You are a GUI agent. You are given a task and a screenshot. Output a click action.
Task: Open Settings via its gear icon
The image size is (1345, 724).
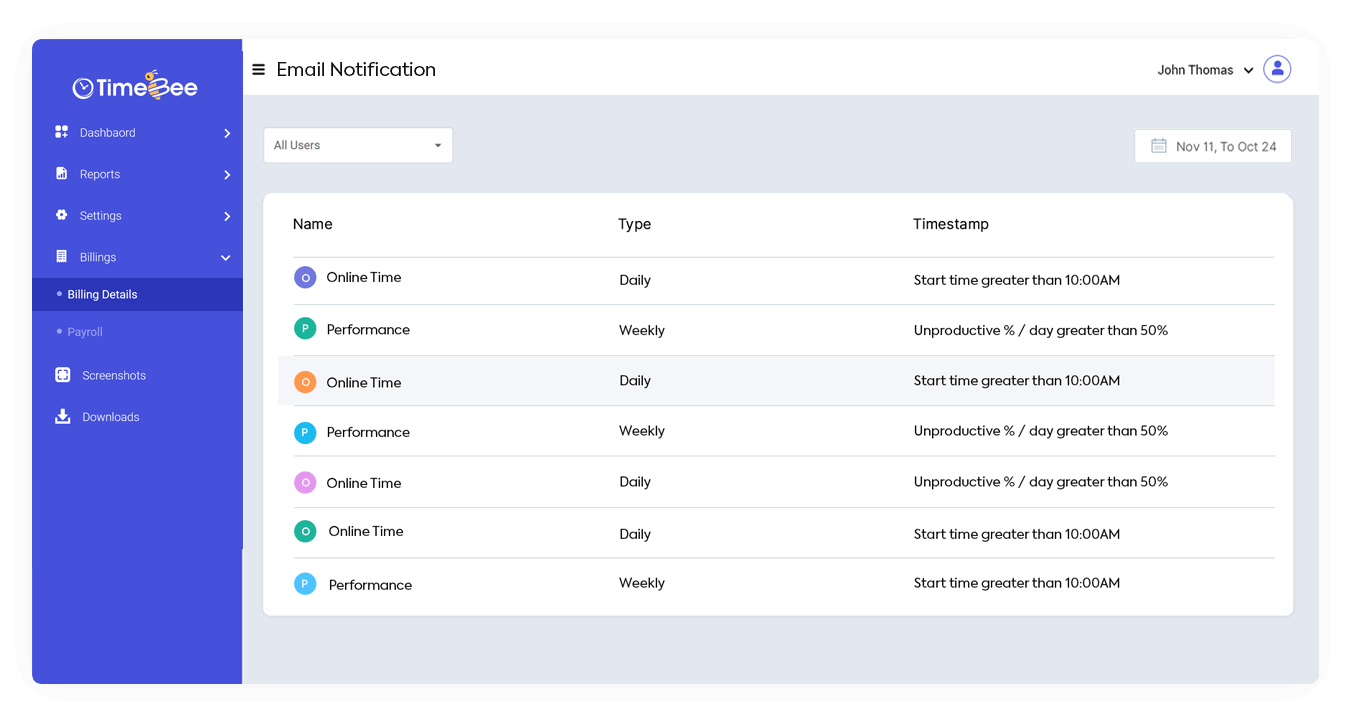tap(61, 215)
